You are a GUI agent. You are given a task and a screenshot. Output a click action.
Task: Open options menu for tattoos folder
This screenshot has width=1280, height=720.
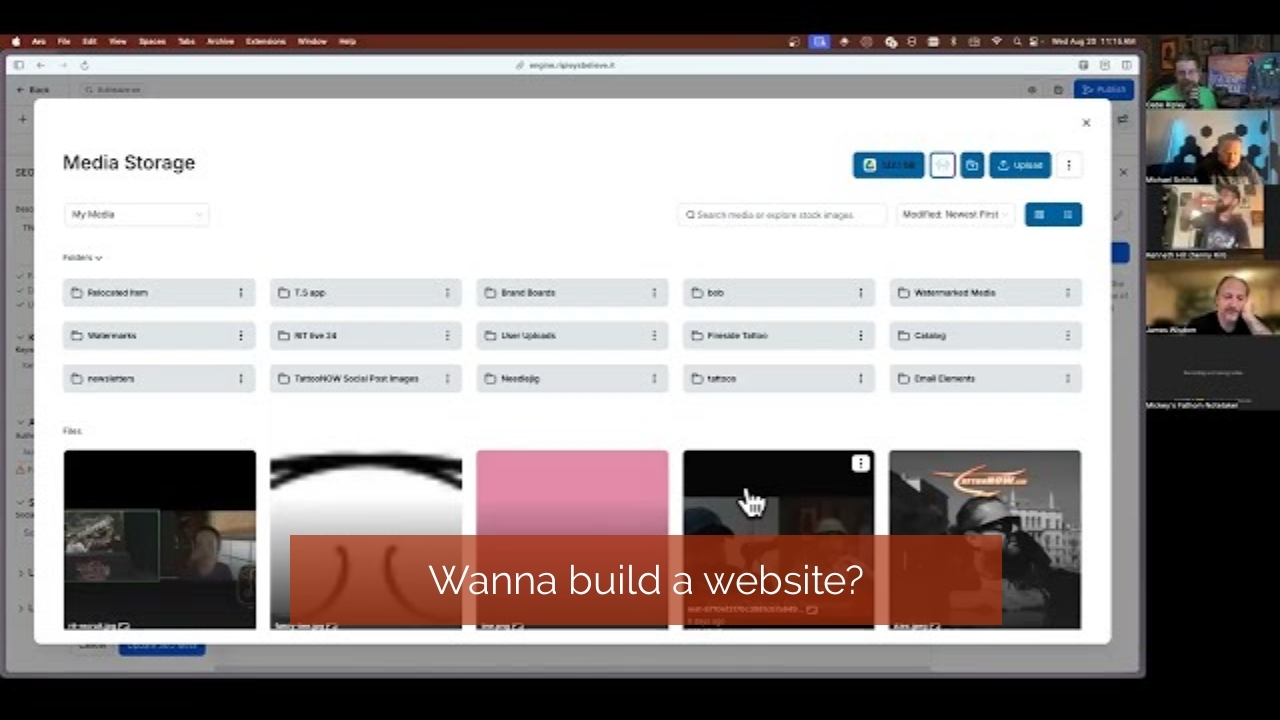[860, 379]
